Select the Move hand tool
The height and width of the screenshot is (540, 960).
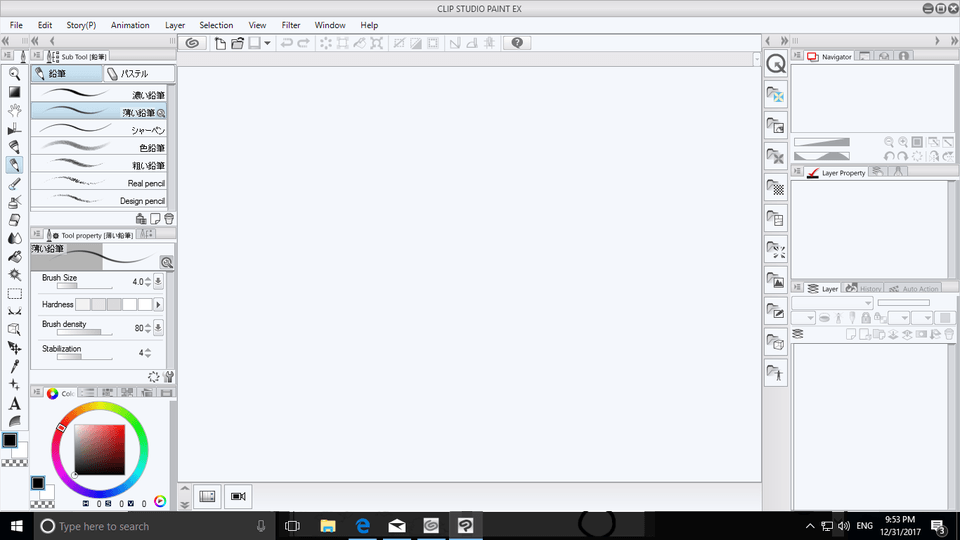point(15,111)
